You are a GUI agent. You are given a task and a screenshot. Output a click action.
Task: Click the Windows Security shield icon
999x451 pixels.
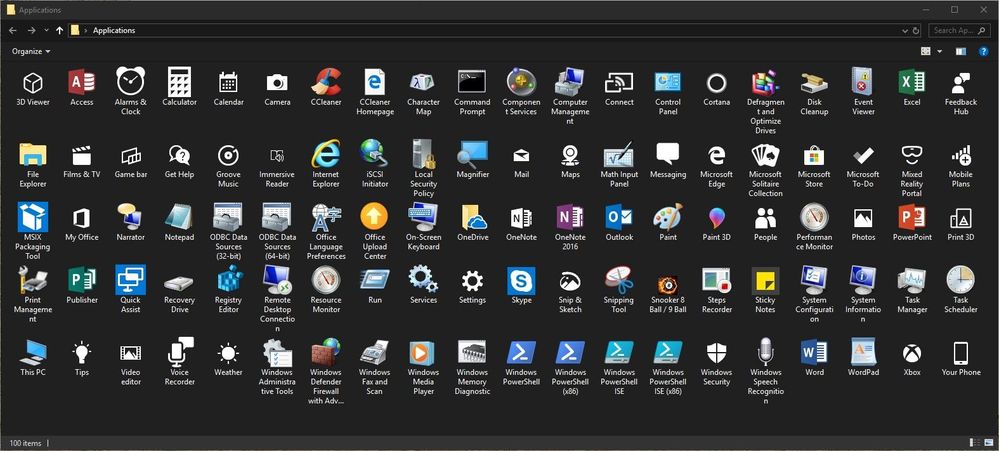pos(716,353)
